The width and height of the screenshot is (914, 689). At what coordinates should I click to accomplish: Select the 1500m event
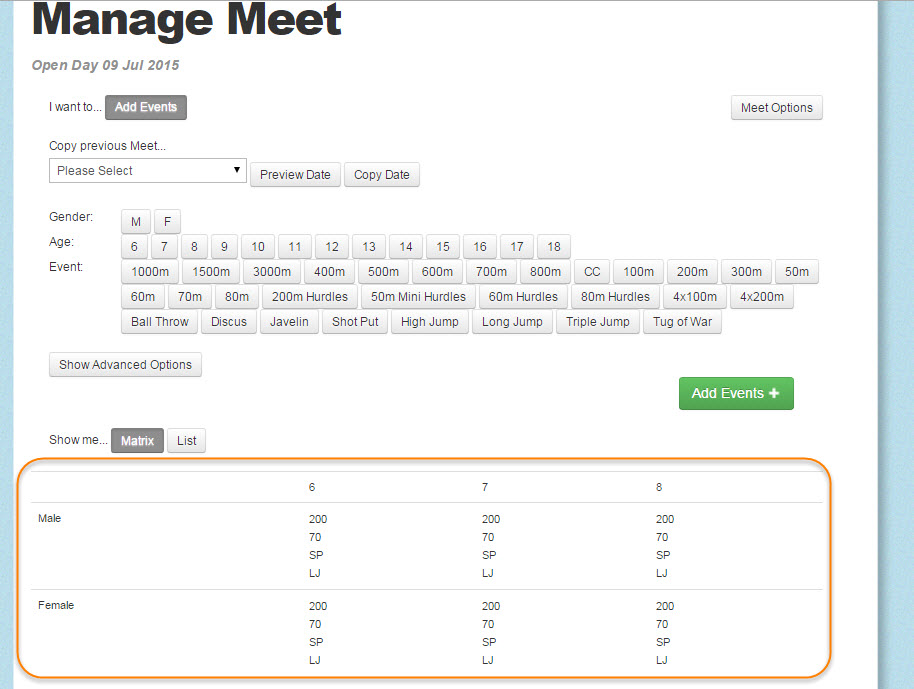[211, 272]
